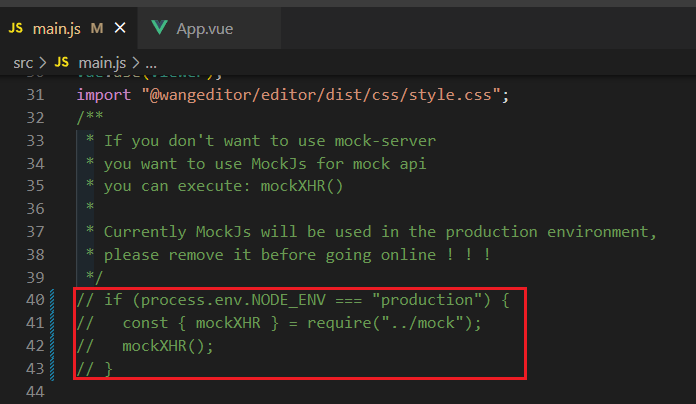Viewport: 696px width, 404px height.
Task: Click the JS icon in the breadcrumb
Action: pyautogui.click(x=59, y=62)
